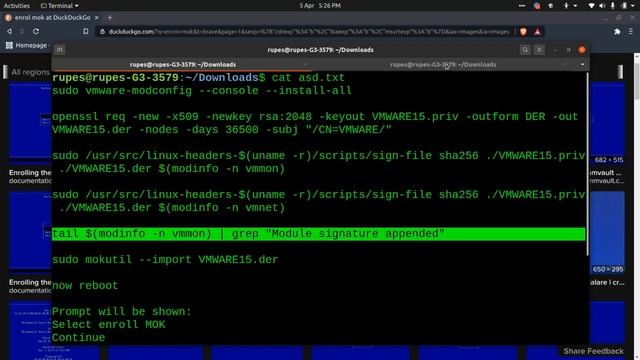
Task: Open the terminal hamburger menu
Action: 539,50
